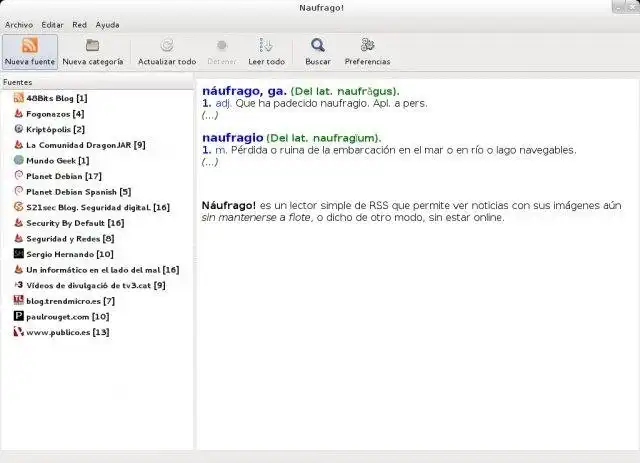Image resolution: width=640 pixels, height=463 pixels.
Task: Click the 'náufrago, ga.' heading text
Action: point(244,91)
